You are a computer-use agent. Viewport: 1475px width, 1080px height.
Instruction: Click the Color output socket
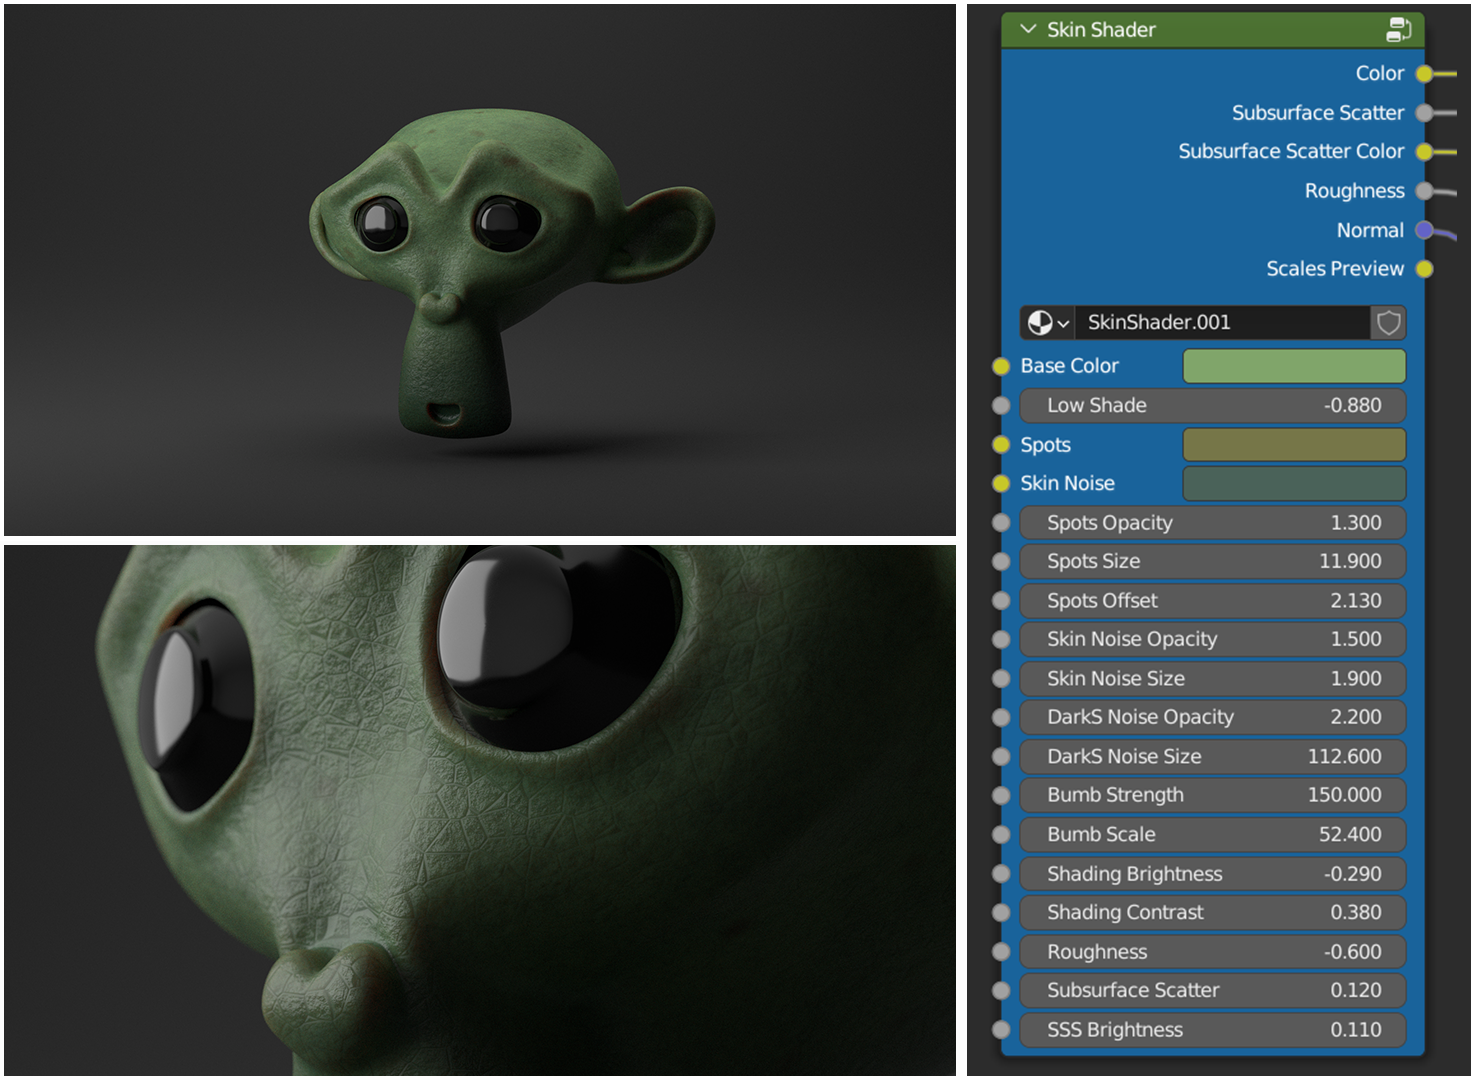[x=1424, y=74]
